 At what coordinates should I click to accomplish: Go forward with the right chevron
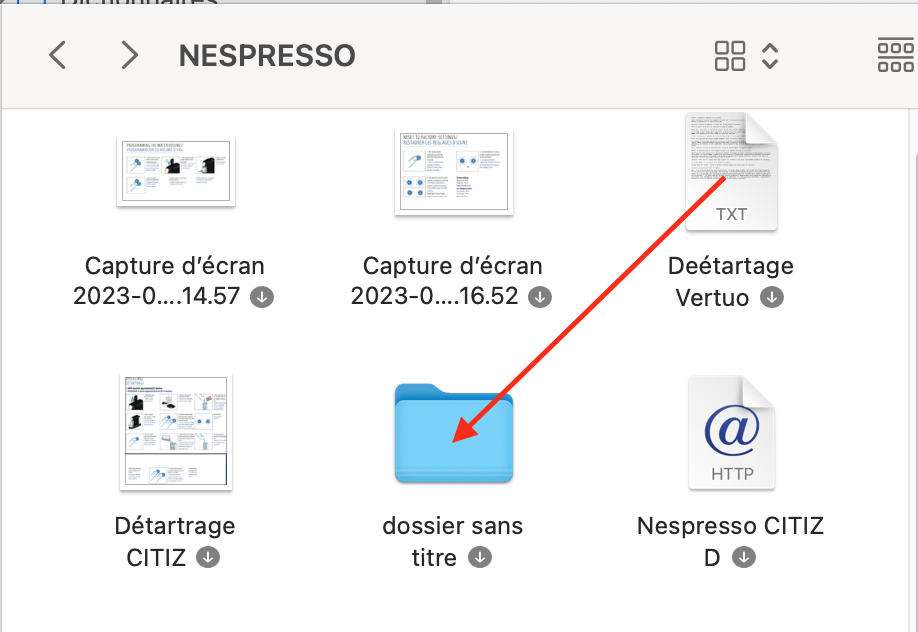(129, 55)
